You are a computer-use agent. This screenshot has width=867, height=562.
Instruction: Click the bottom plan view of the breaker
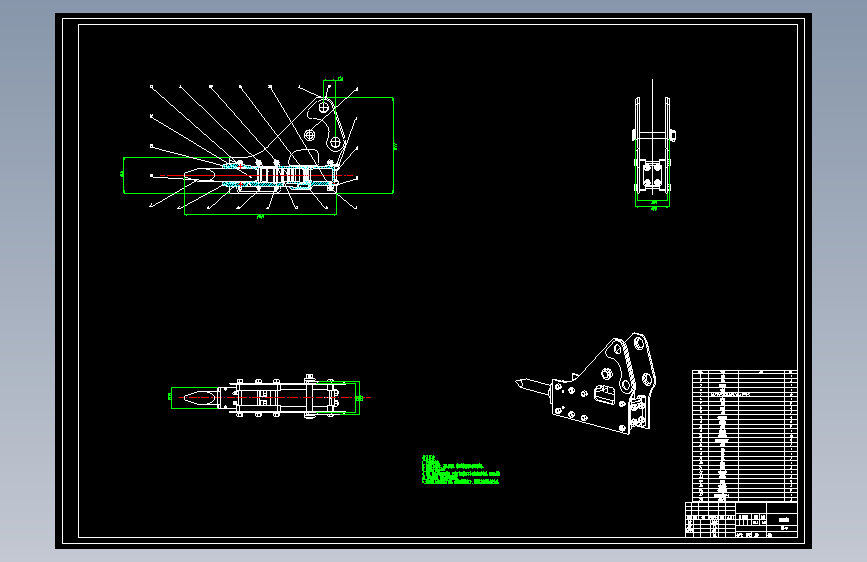(270, 396)
